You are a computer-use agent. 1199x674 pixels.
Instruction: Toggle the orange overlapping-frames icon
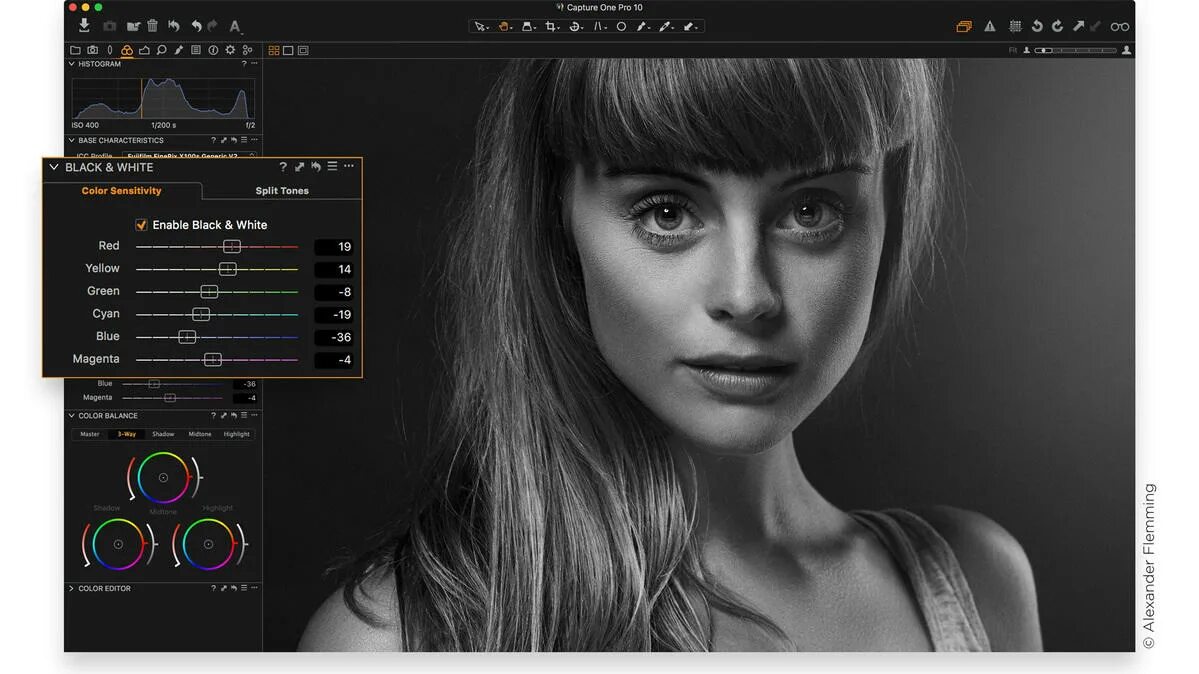(963, 26)
